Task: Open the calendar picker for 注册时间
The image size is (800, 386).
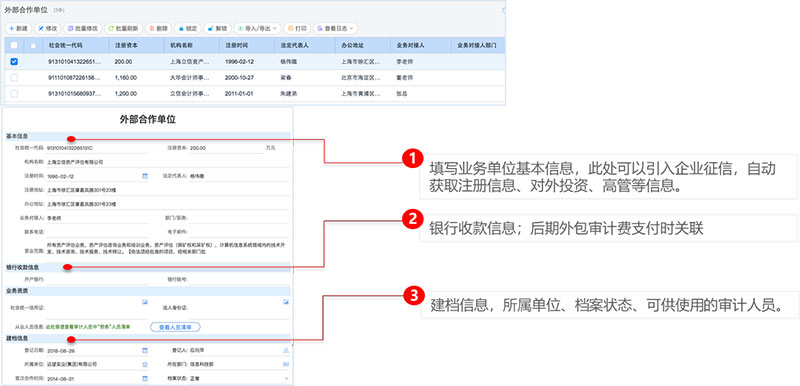Action: click(x=144, y=176)
